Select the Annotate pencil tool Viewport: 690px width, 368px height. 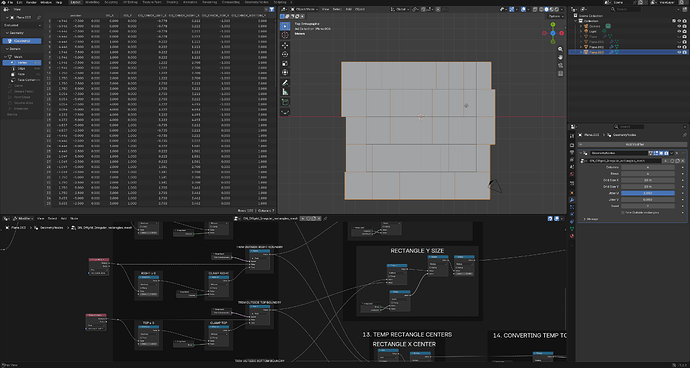(x=285, y=83)
